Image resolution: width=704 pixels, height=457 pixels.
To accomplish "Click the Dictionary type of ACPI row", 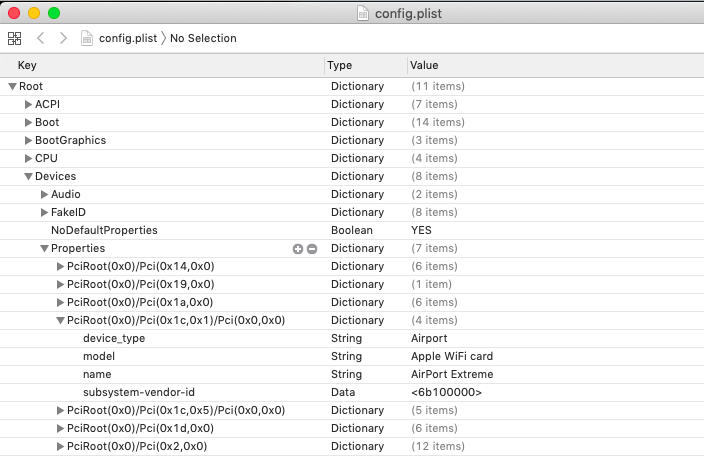I will (357, 104).
